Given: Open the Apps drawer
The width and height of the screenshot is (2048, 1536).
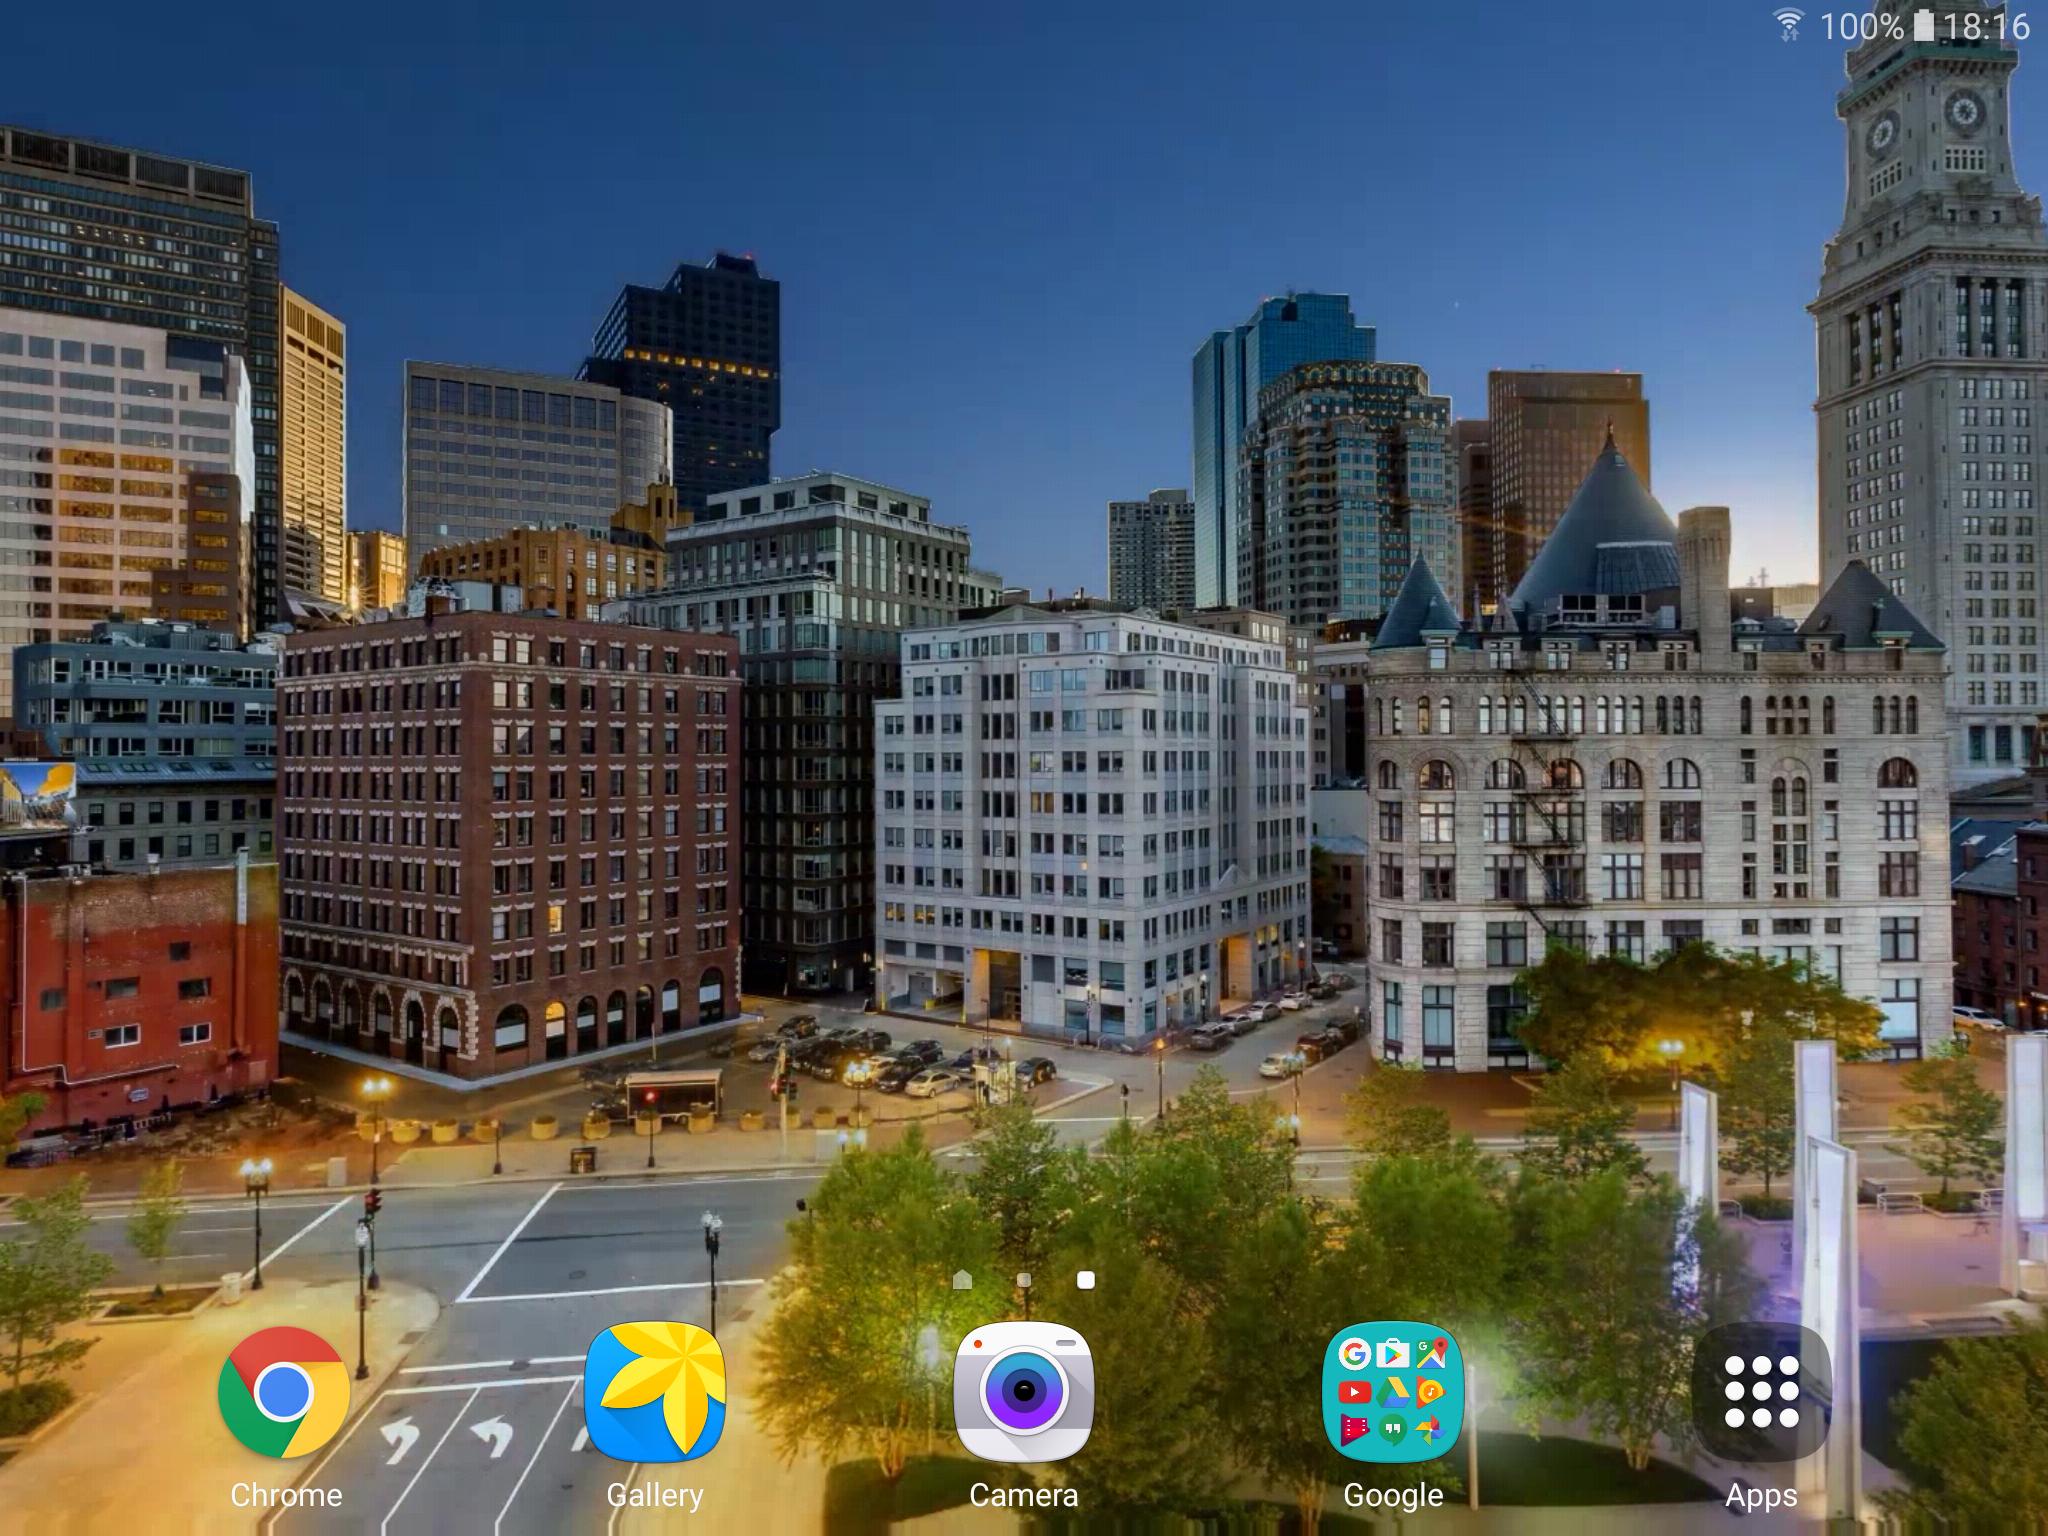Looking at the screenshot, I should [x=1762, y=1392].
